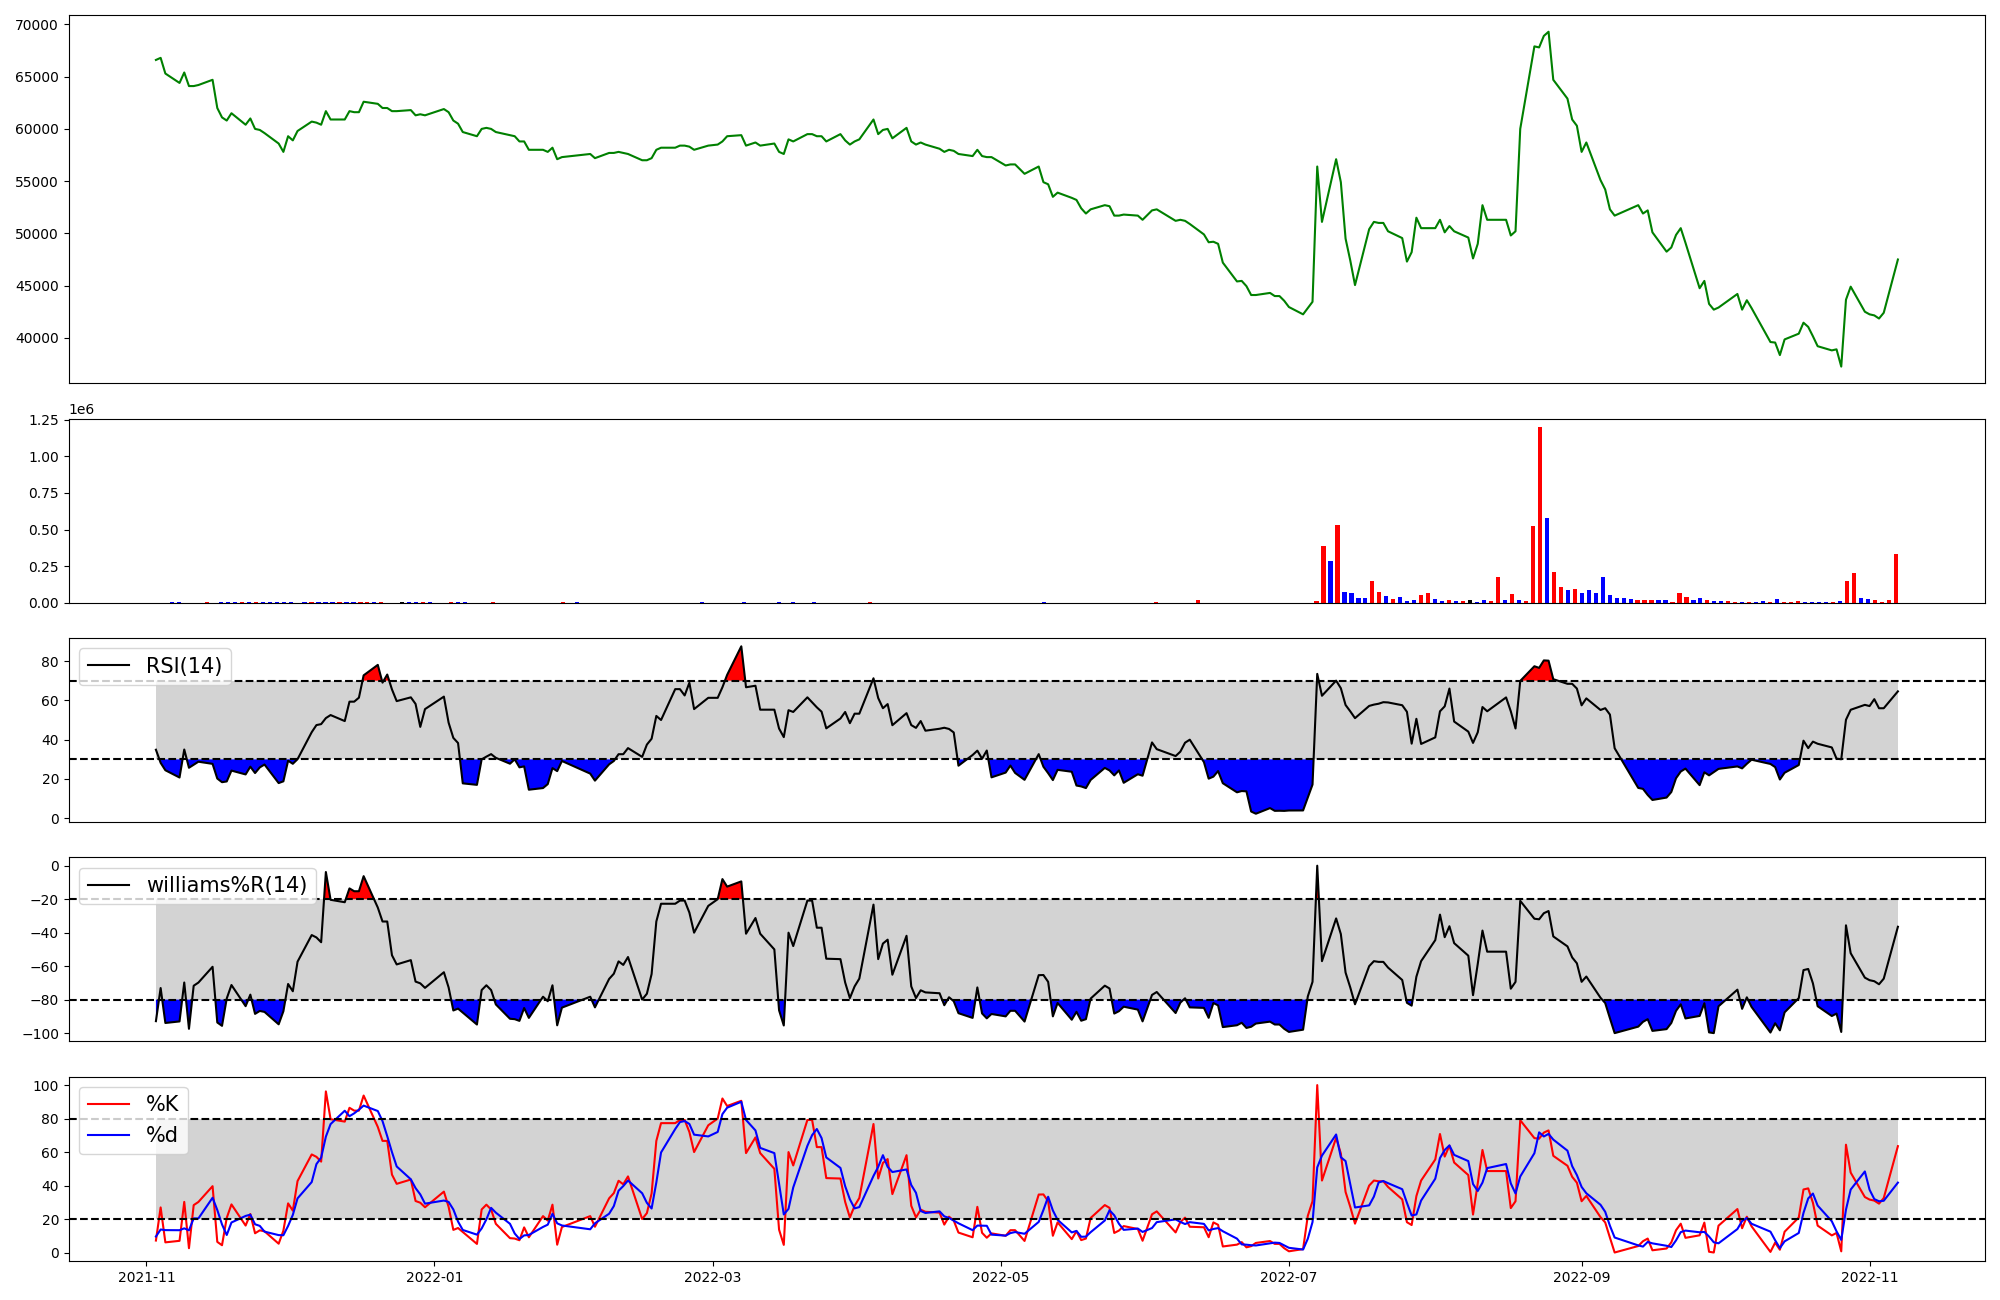The width and height of the screenshot is (2000, 1300).
Task: Click the blue %d legend line sample
Action: click(109, 1135)
